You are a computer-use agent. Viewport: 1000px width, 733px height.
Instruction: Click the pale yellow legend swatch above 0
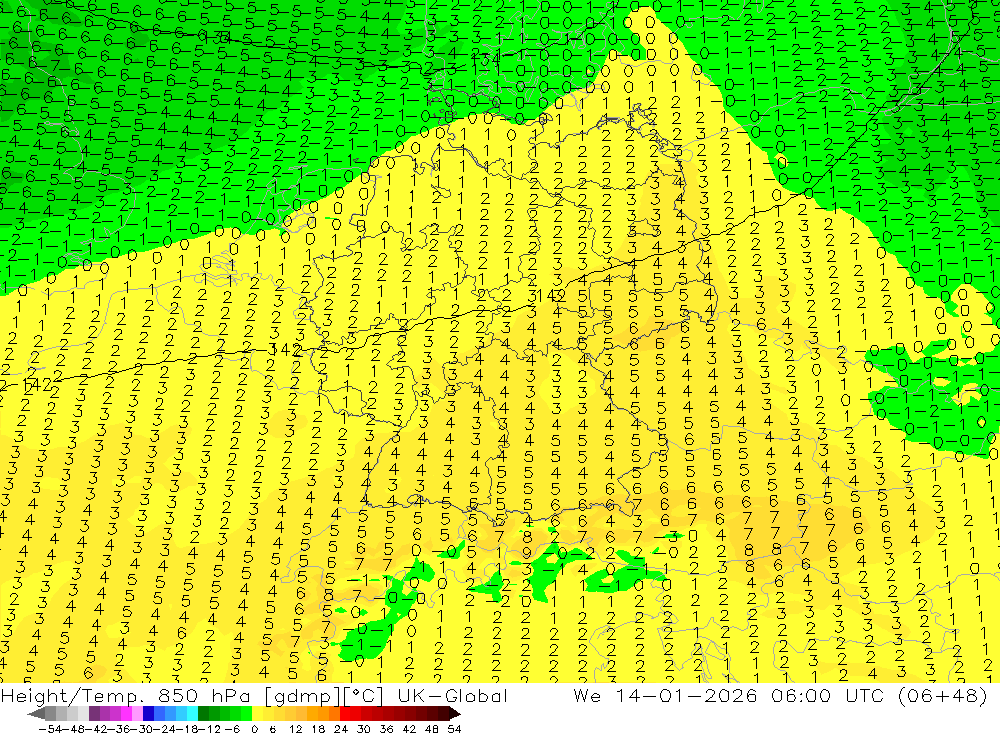[257, 713]
